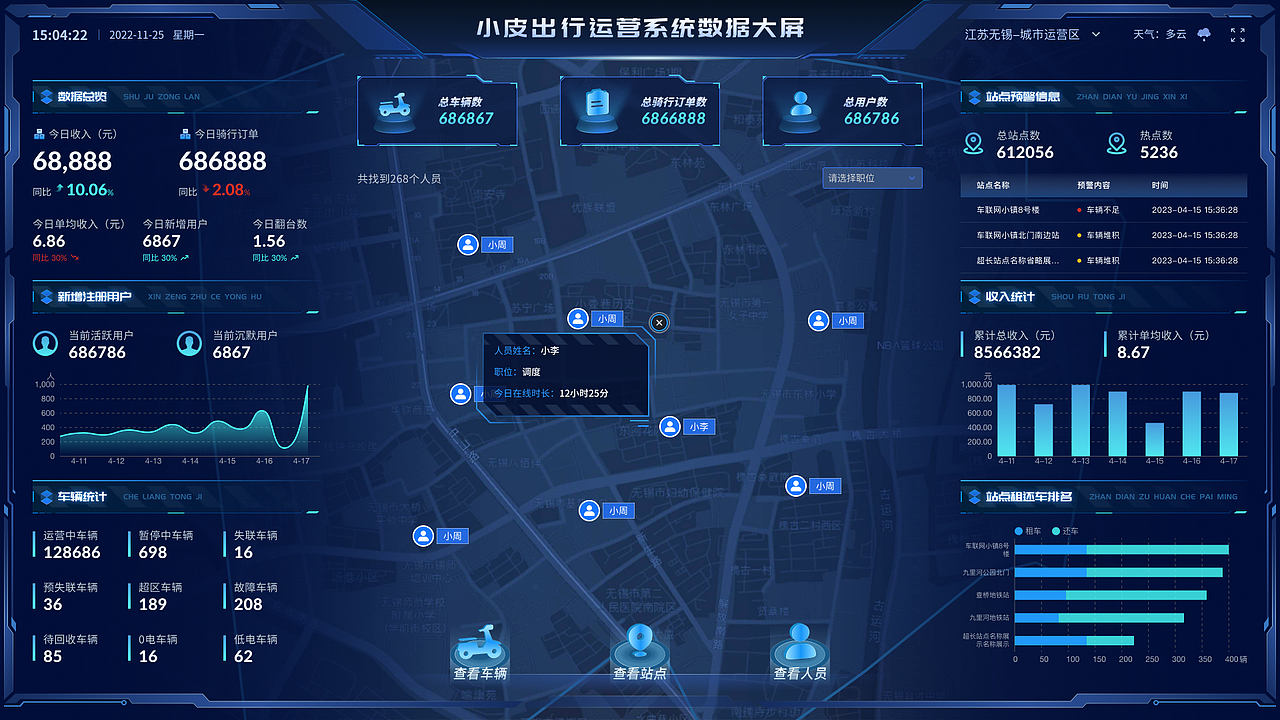
Task: Select the 小李 avatar marker on map
Action: (671, 426)
